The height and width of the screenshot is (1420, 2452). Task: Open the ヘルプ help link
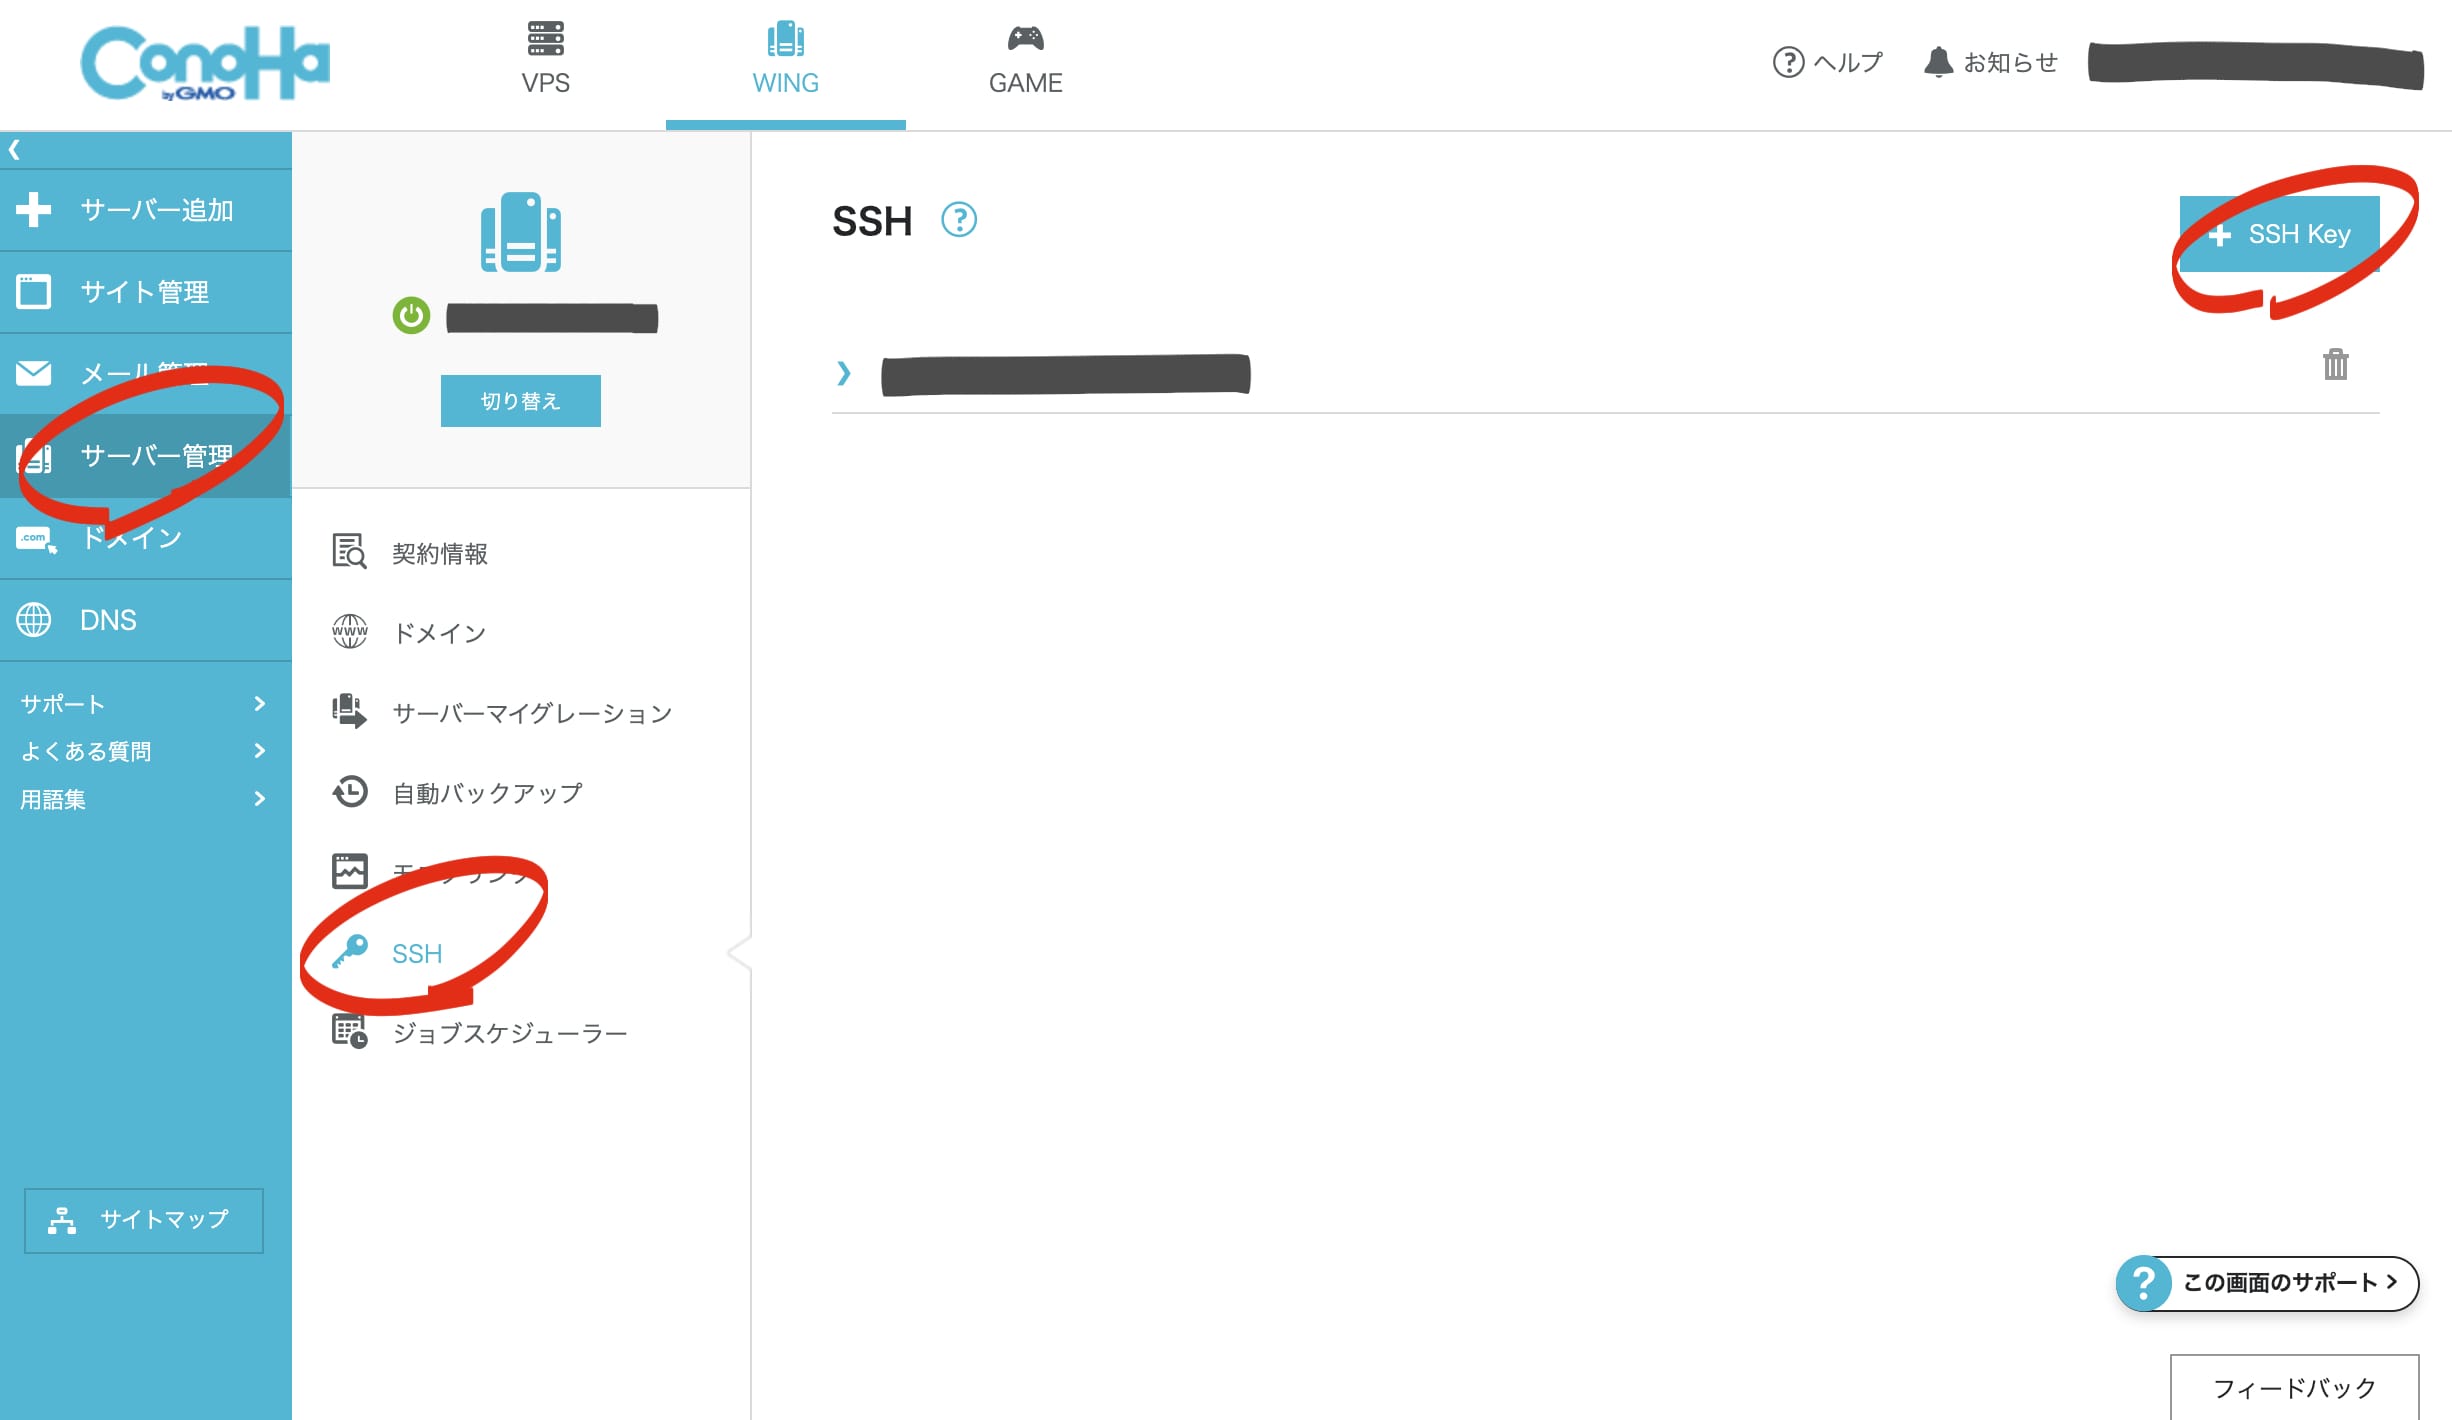(1828, 62)
